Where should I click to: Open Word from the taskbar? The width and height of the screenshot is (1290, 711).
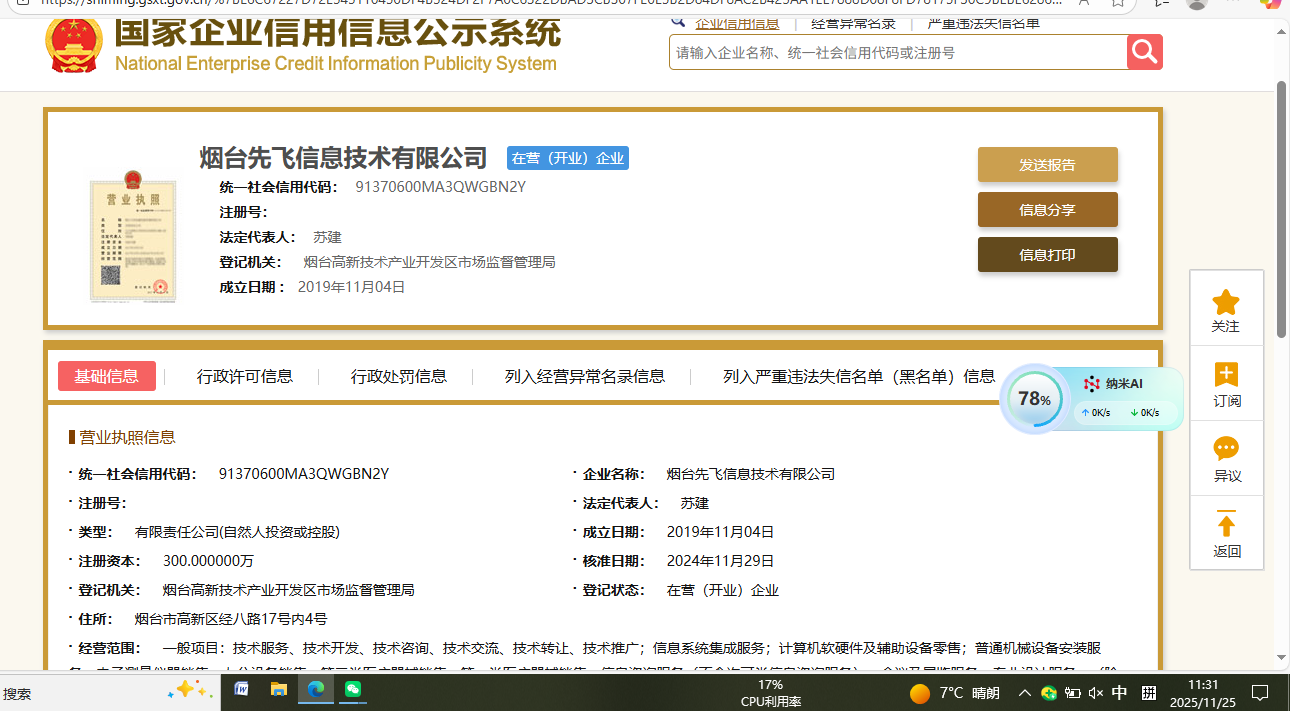pos(241,690)
